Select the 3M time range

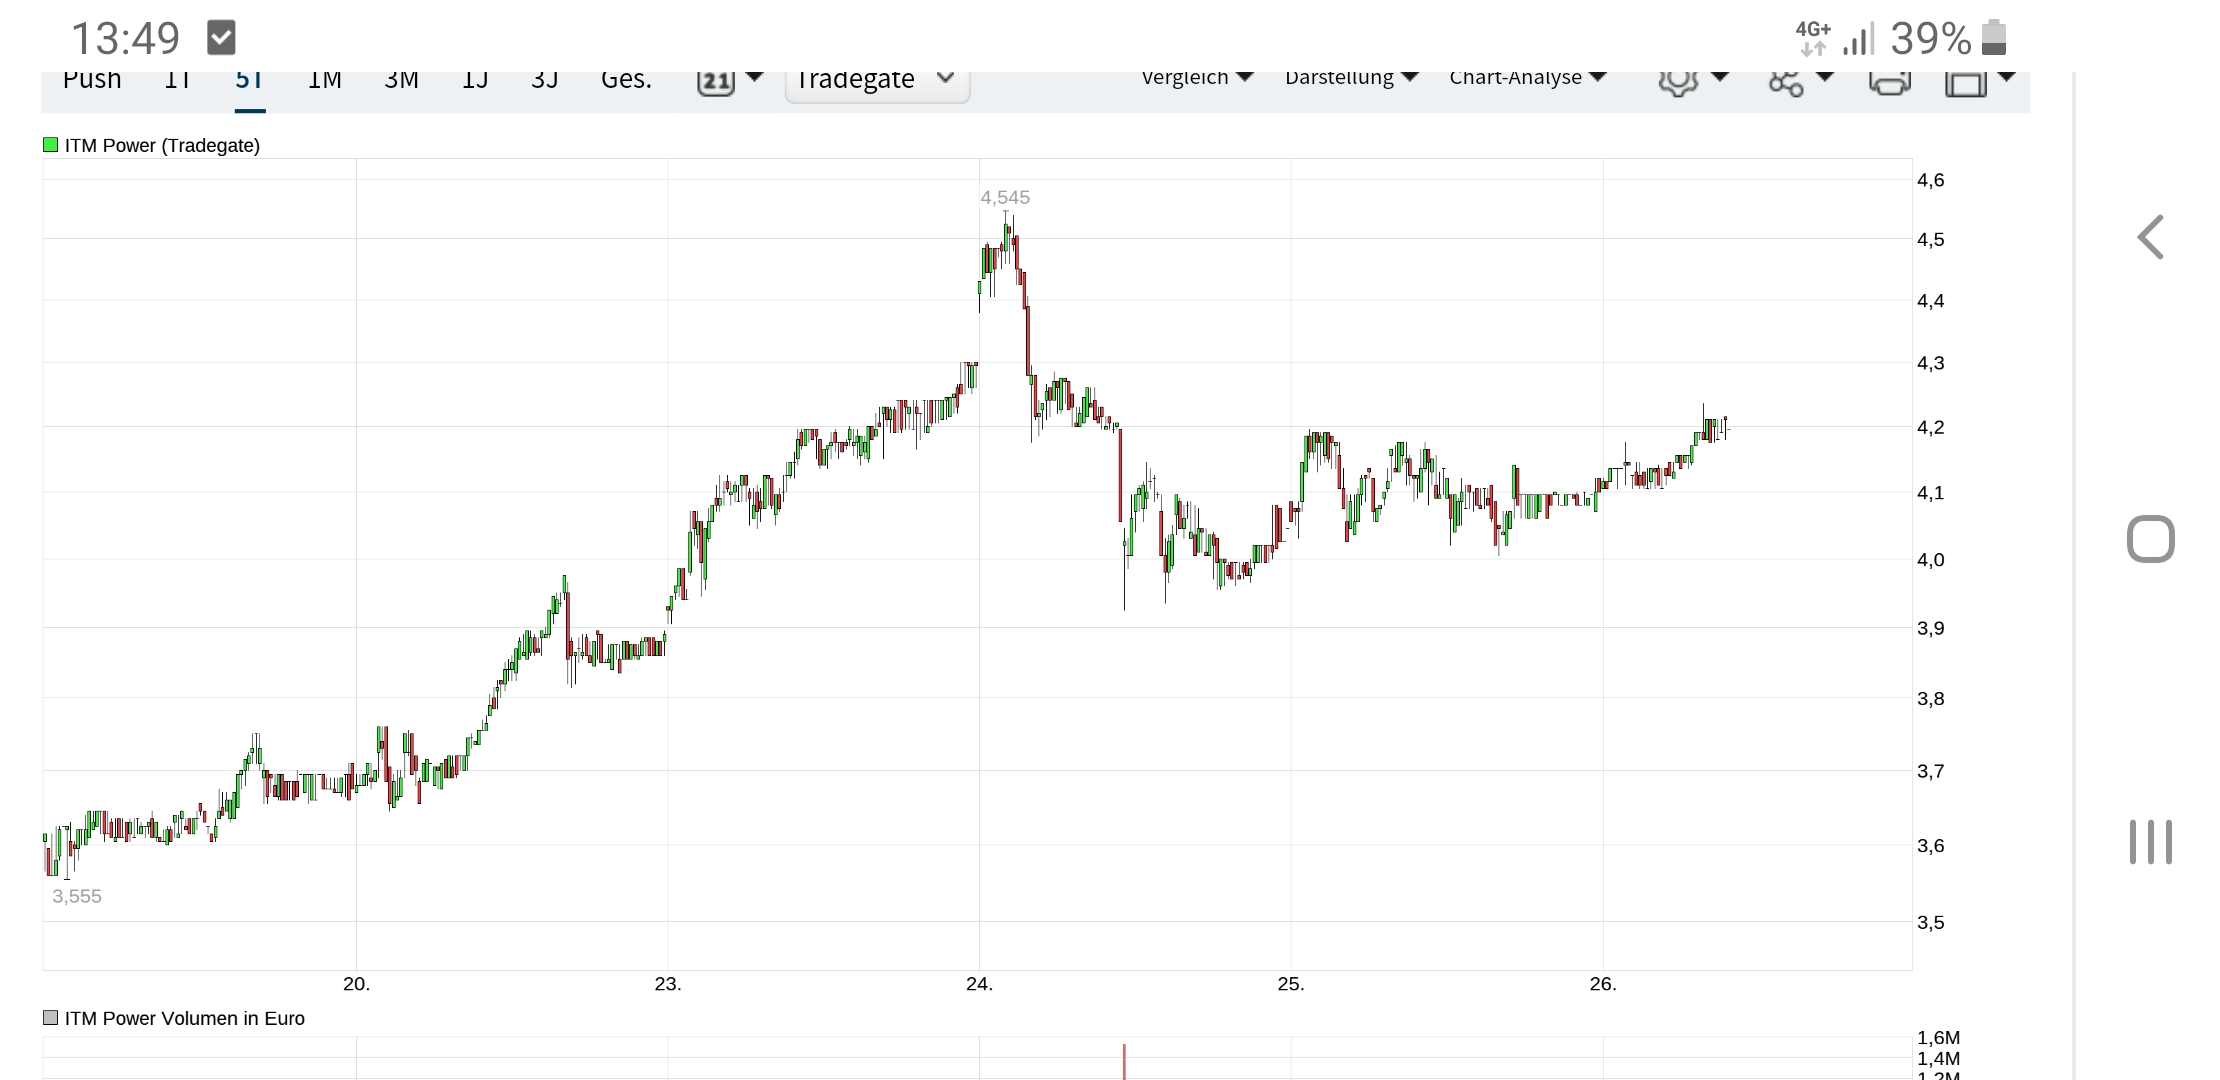401,80
